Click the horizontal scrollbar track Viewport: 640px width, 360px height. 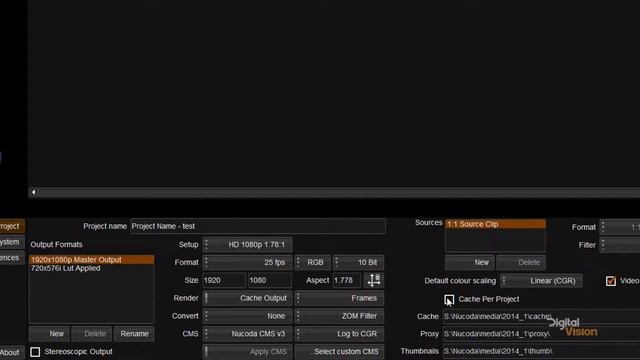pyautogui.click(x=339, y=192)
